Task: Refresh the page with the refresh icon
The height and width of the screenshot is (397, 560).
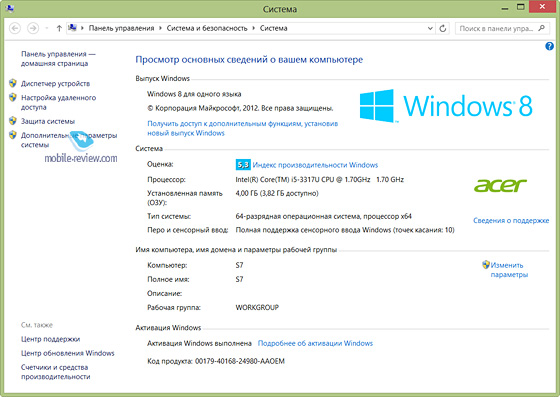Action: pyautogui.click(x=443, y=28)
